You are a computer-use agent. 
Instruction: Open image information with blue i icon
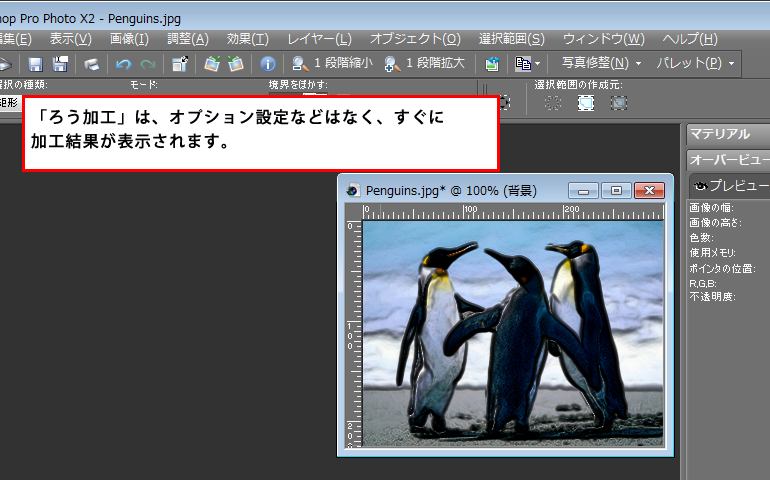268,64
